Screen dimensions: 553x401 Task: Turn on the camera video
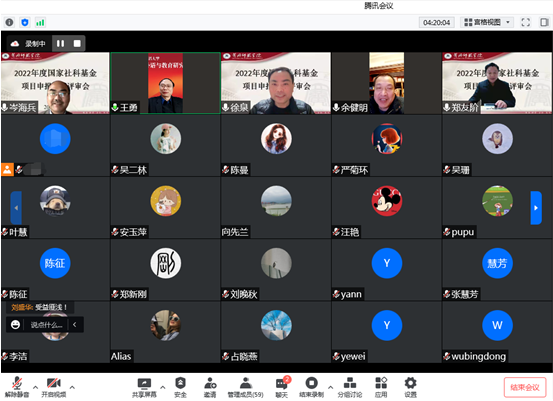click(54, 388)
